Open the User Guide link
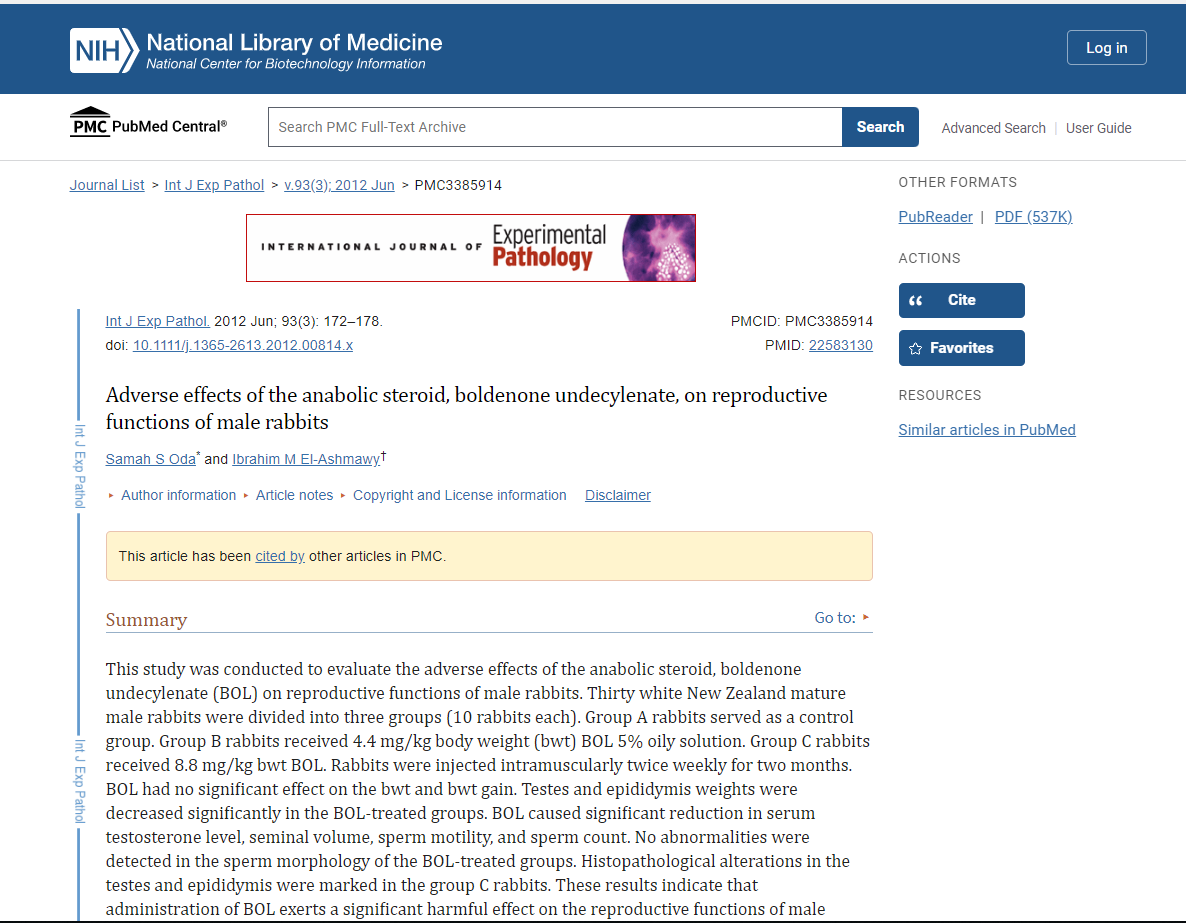 pos(1098,128)
